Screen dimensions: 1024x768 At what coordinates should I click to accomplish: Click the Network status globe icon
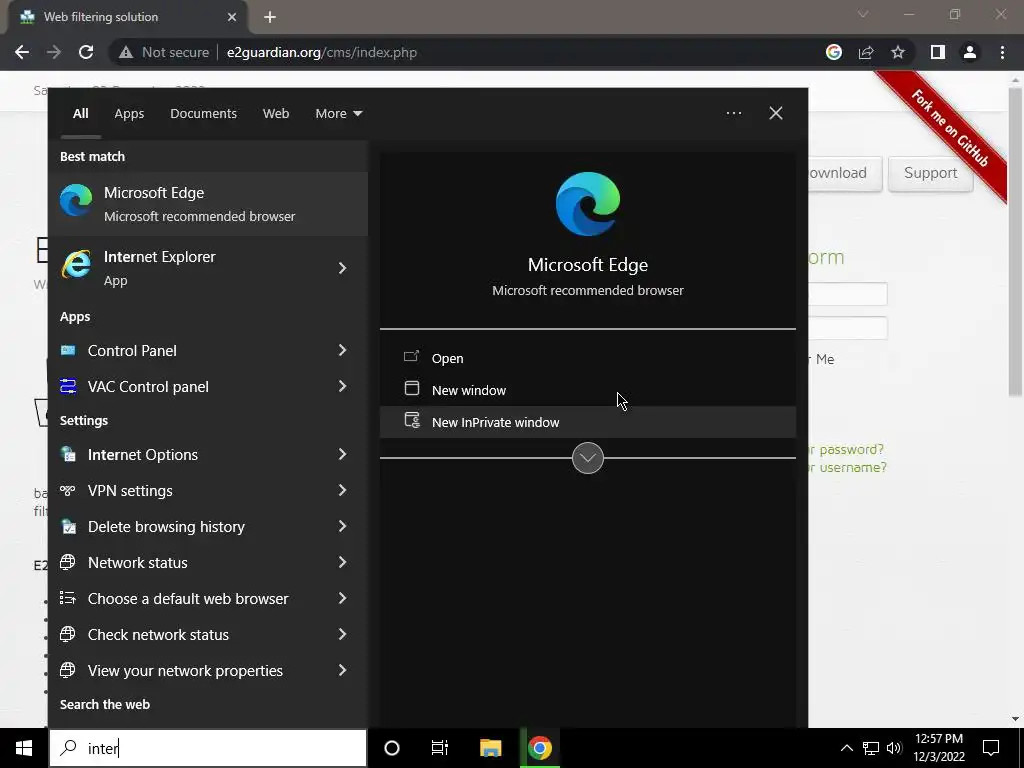68,562
